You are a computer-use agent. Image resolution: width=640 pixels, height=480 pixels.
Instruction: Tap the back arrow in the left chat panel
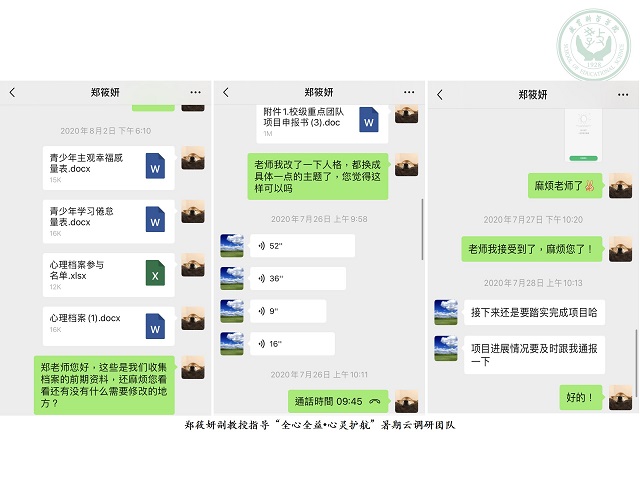(12, 93)
